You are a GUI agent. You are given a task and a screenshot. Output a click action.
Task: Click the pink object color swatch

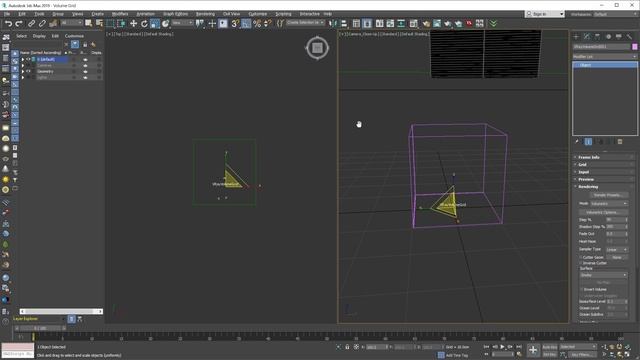point(635,47)
